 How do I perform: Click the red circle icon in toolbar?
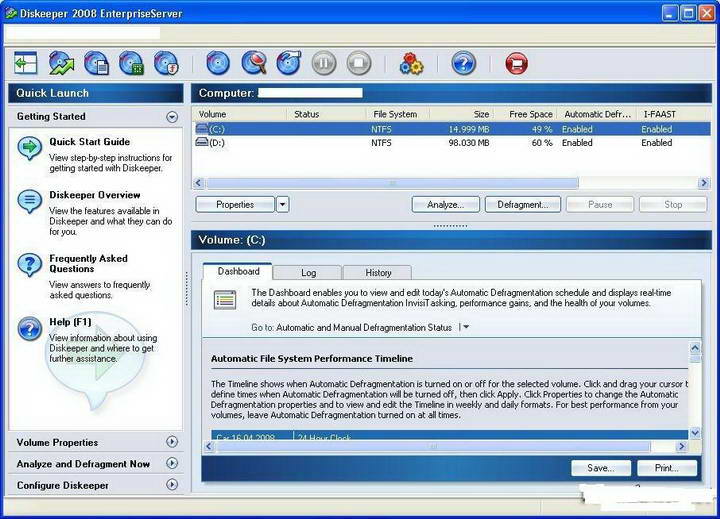point(517,63)
